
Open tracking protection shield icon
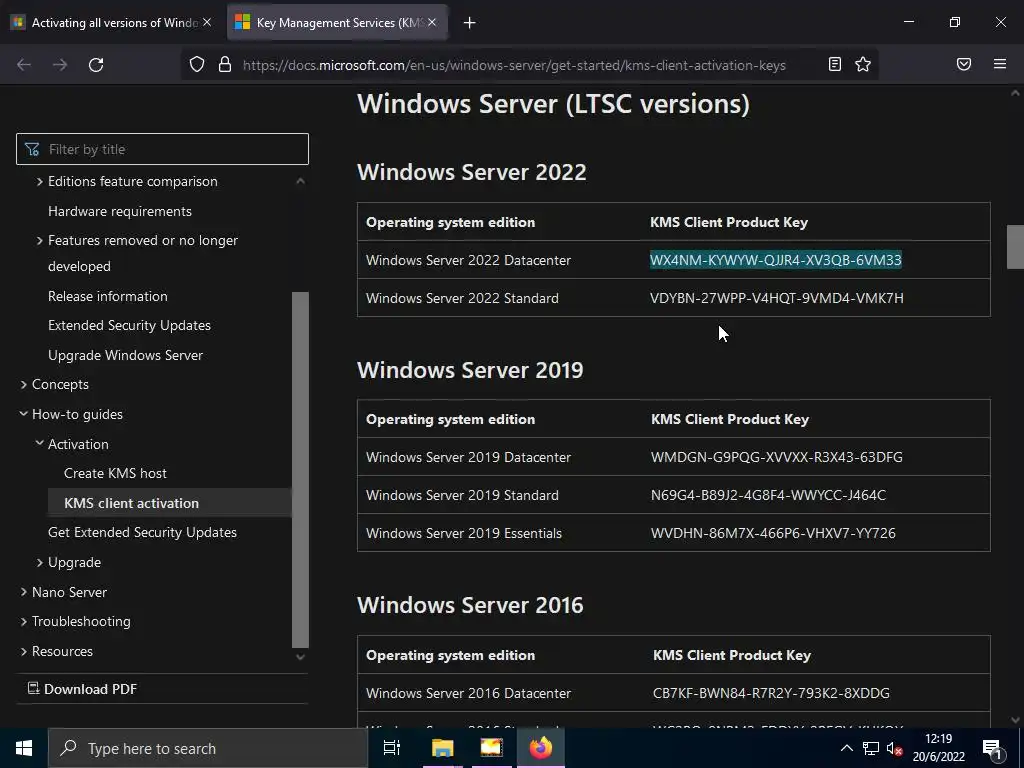pos(197,65)
